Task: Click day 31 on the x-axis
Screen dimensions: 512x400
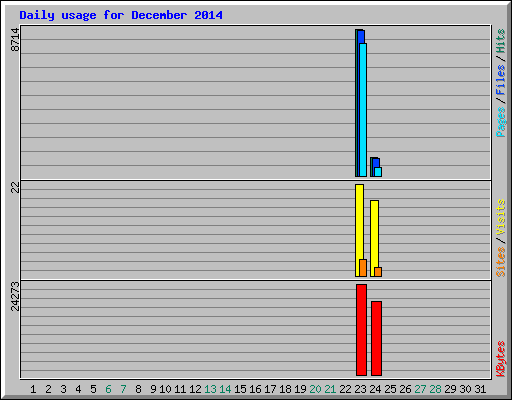Action: point(480,389)
